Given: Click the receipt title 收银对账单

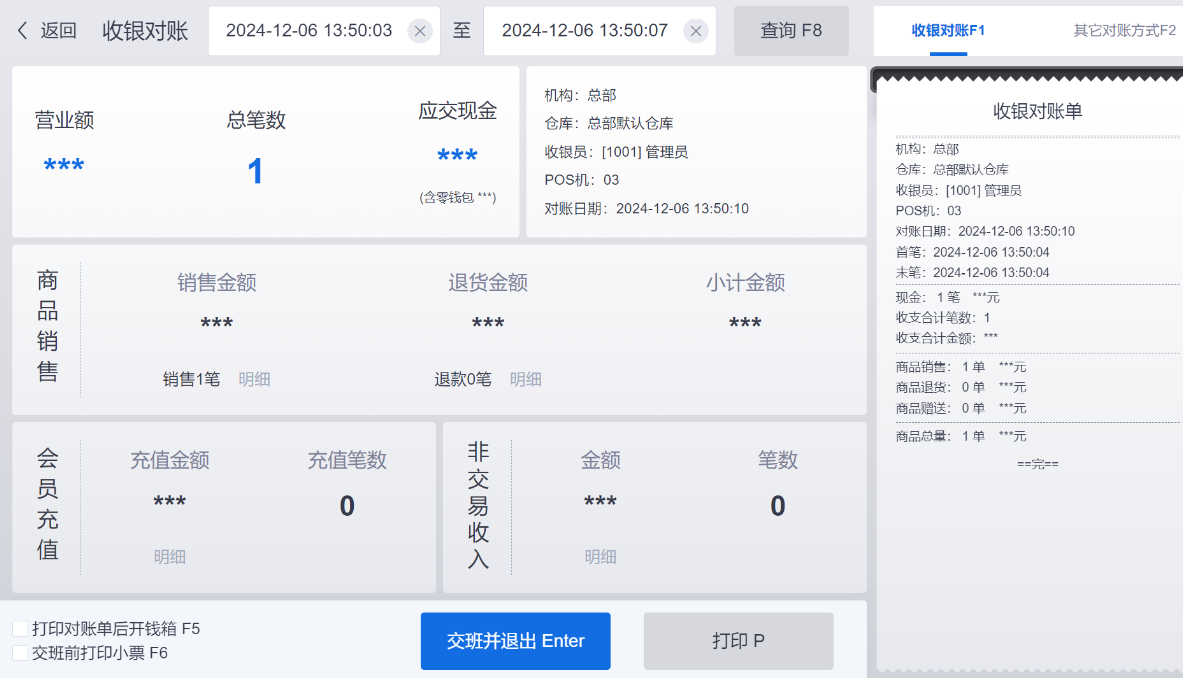Looking at the screenshot, I should [1037, 112].
